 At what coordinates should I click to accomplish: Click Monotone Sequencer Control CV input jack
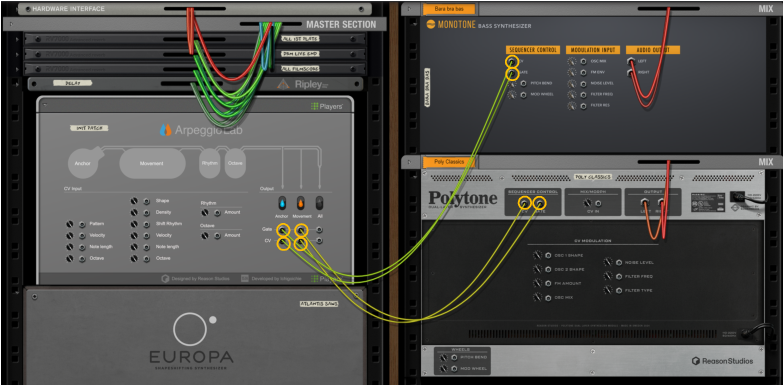pos(512,62)
